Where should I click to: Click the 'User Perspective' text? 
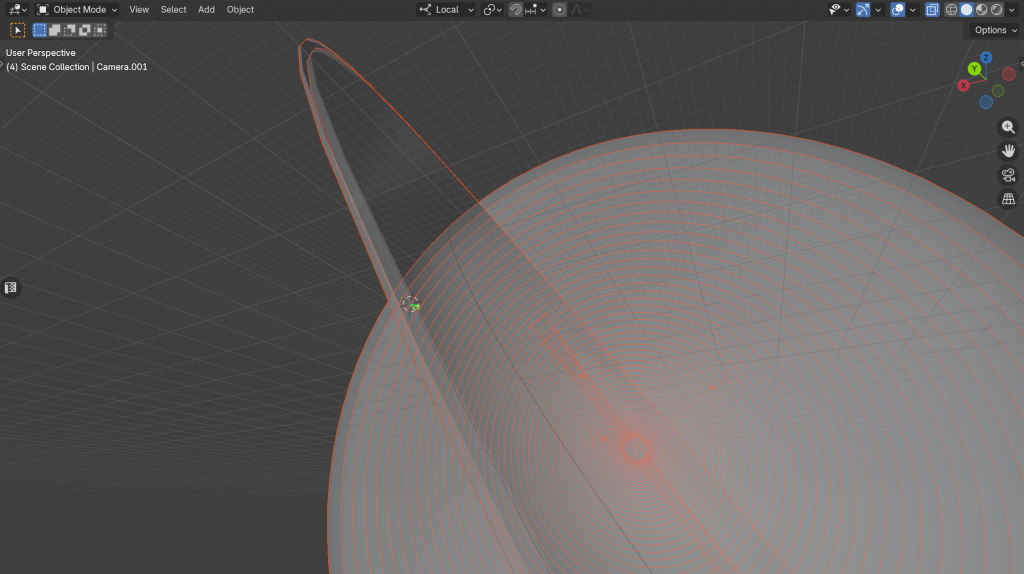[x=40, y=53]
